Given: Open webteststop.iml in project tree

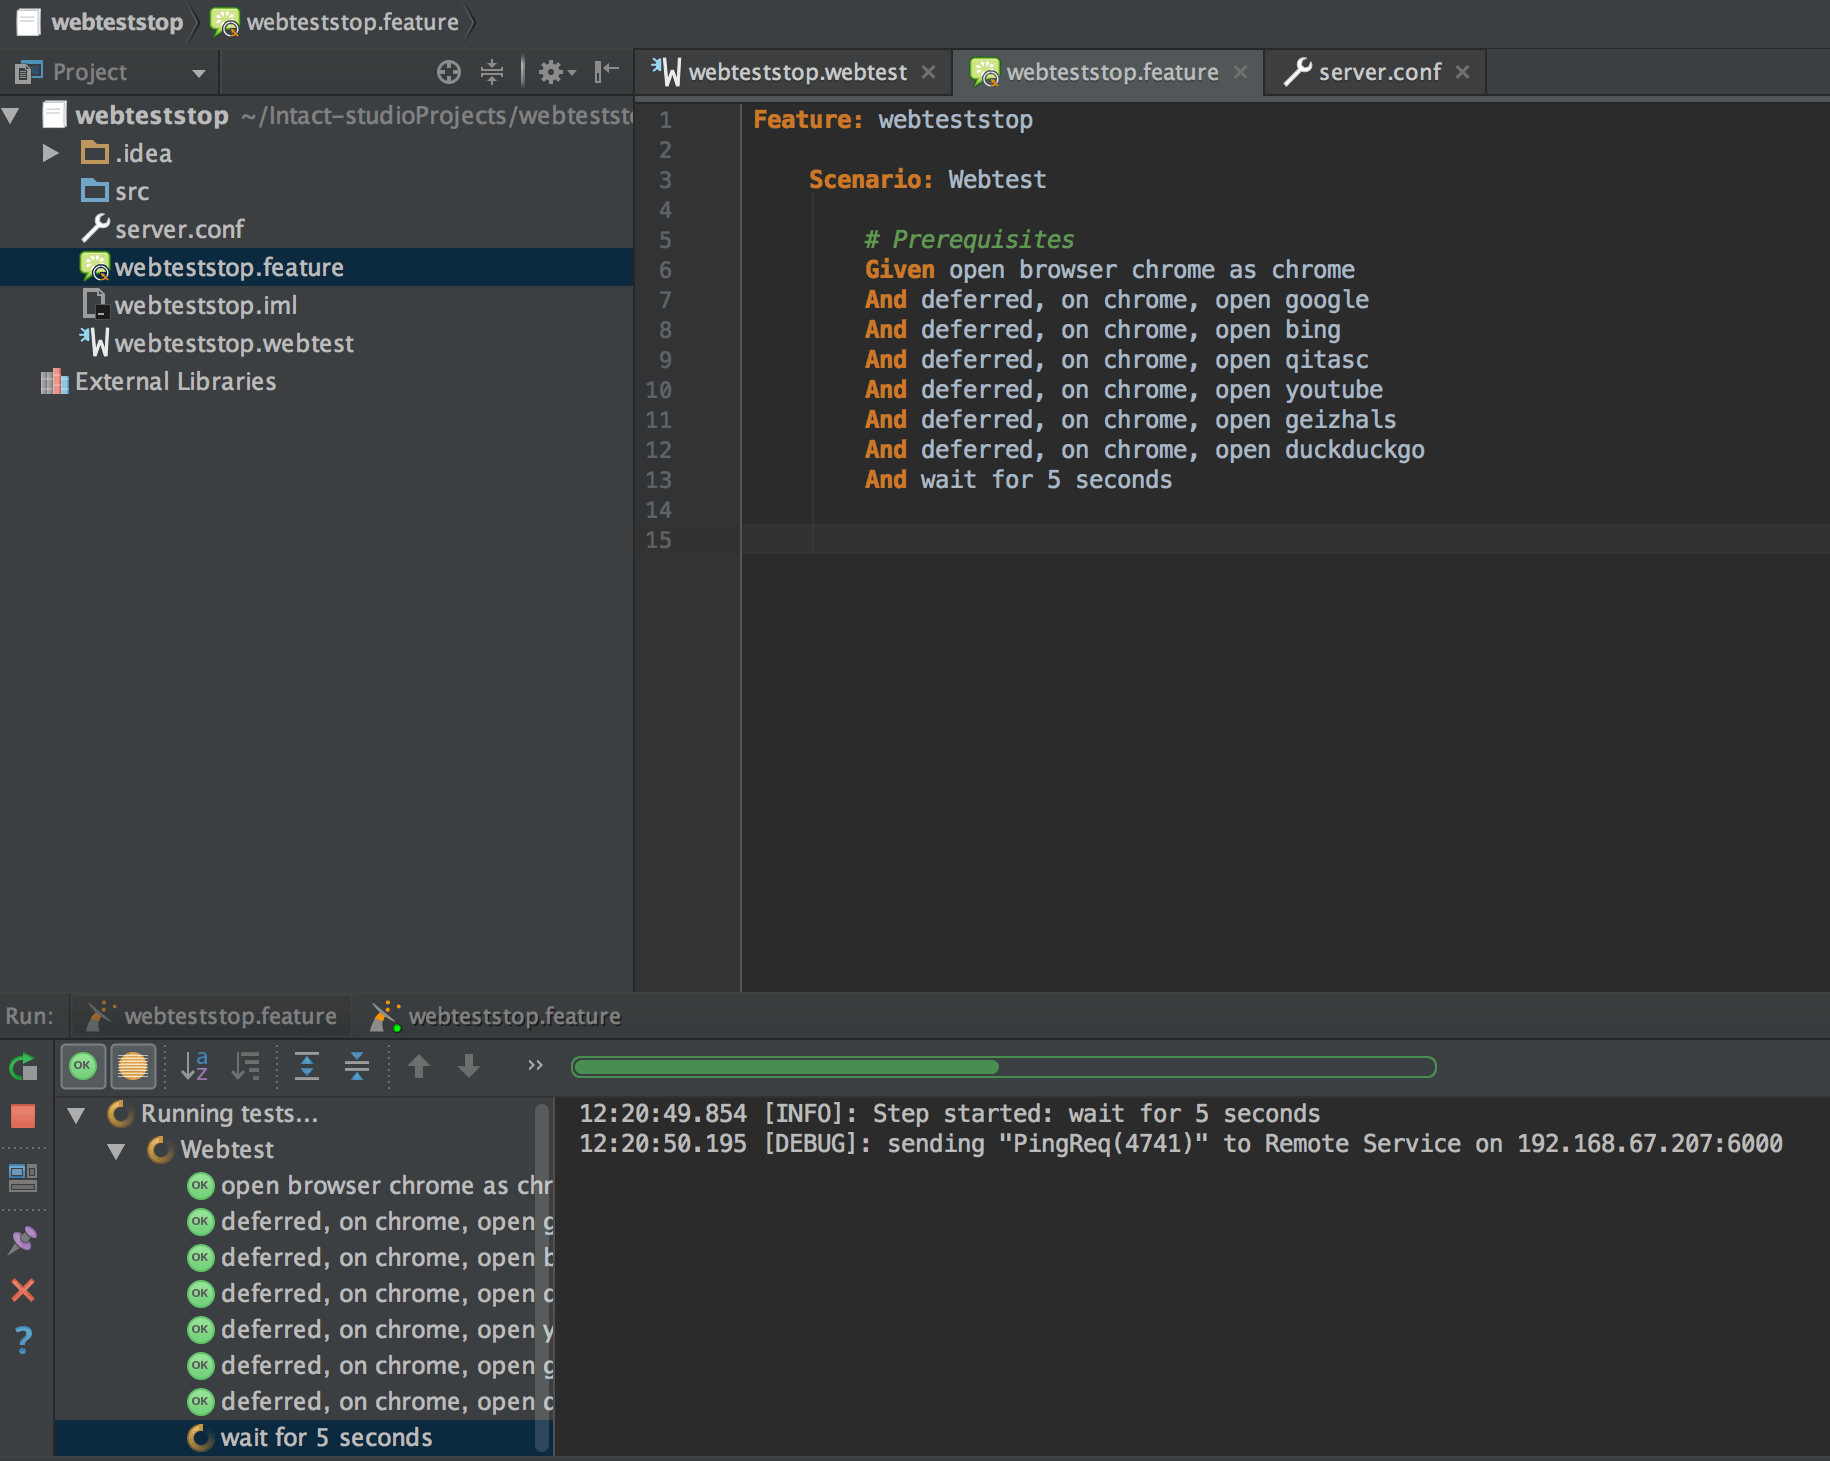Looking at the screenshot, I should [x=205, y=305].
